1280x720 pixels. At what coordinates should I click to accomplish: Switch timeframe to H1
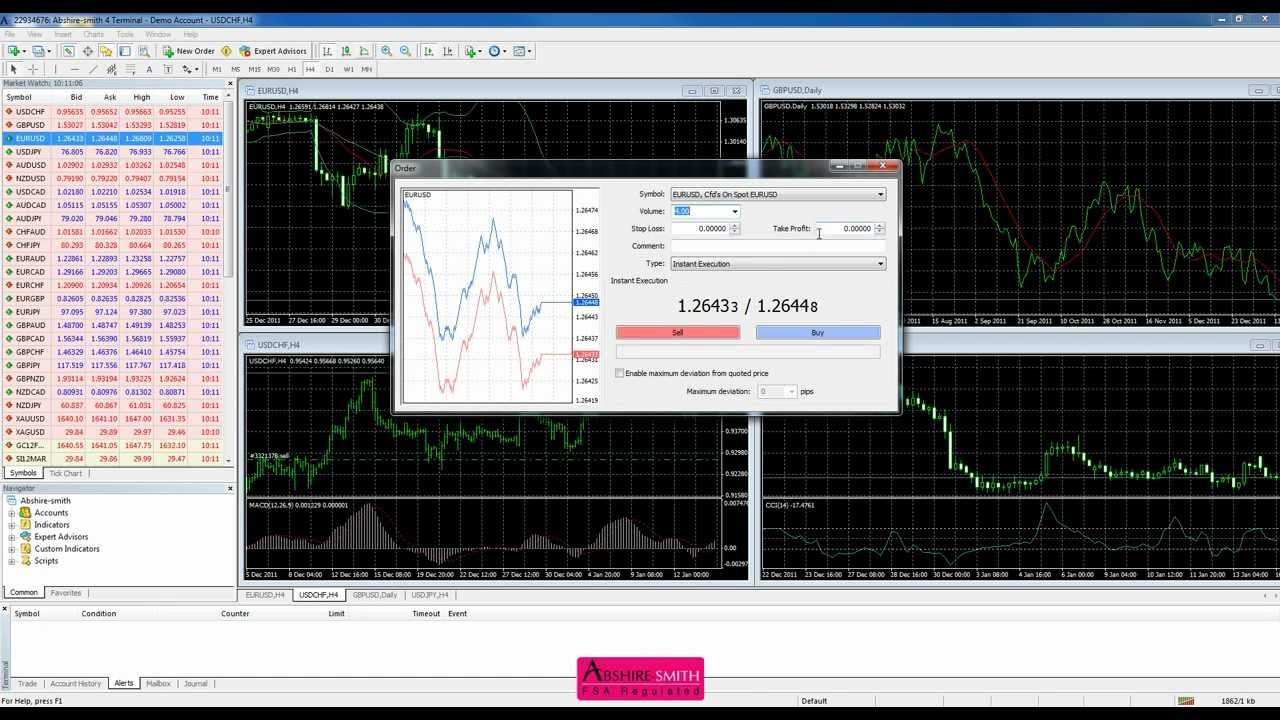coord(292,69)
